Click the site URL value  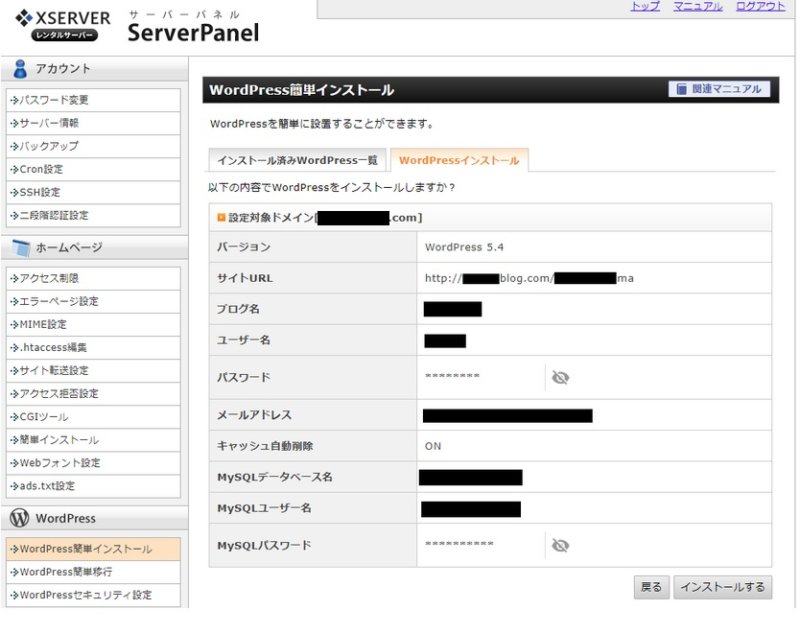point(529,278)
